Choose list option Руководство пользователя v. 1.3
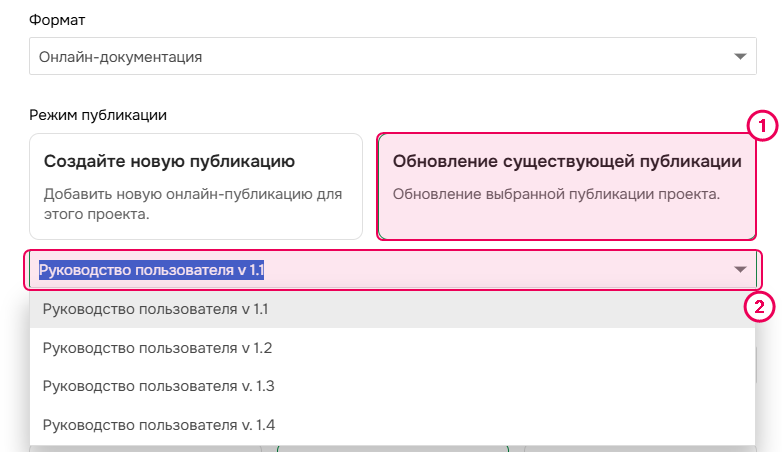This screenshot has height=452, width=782. point(392,386)
